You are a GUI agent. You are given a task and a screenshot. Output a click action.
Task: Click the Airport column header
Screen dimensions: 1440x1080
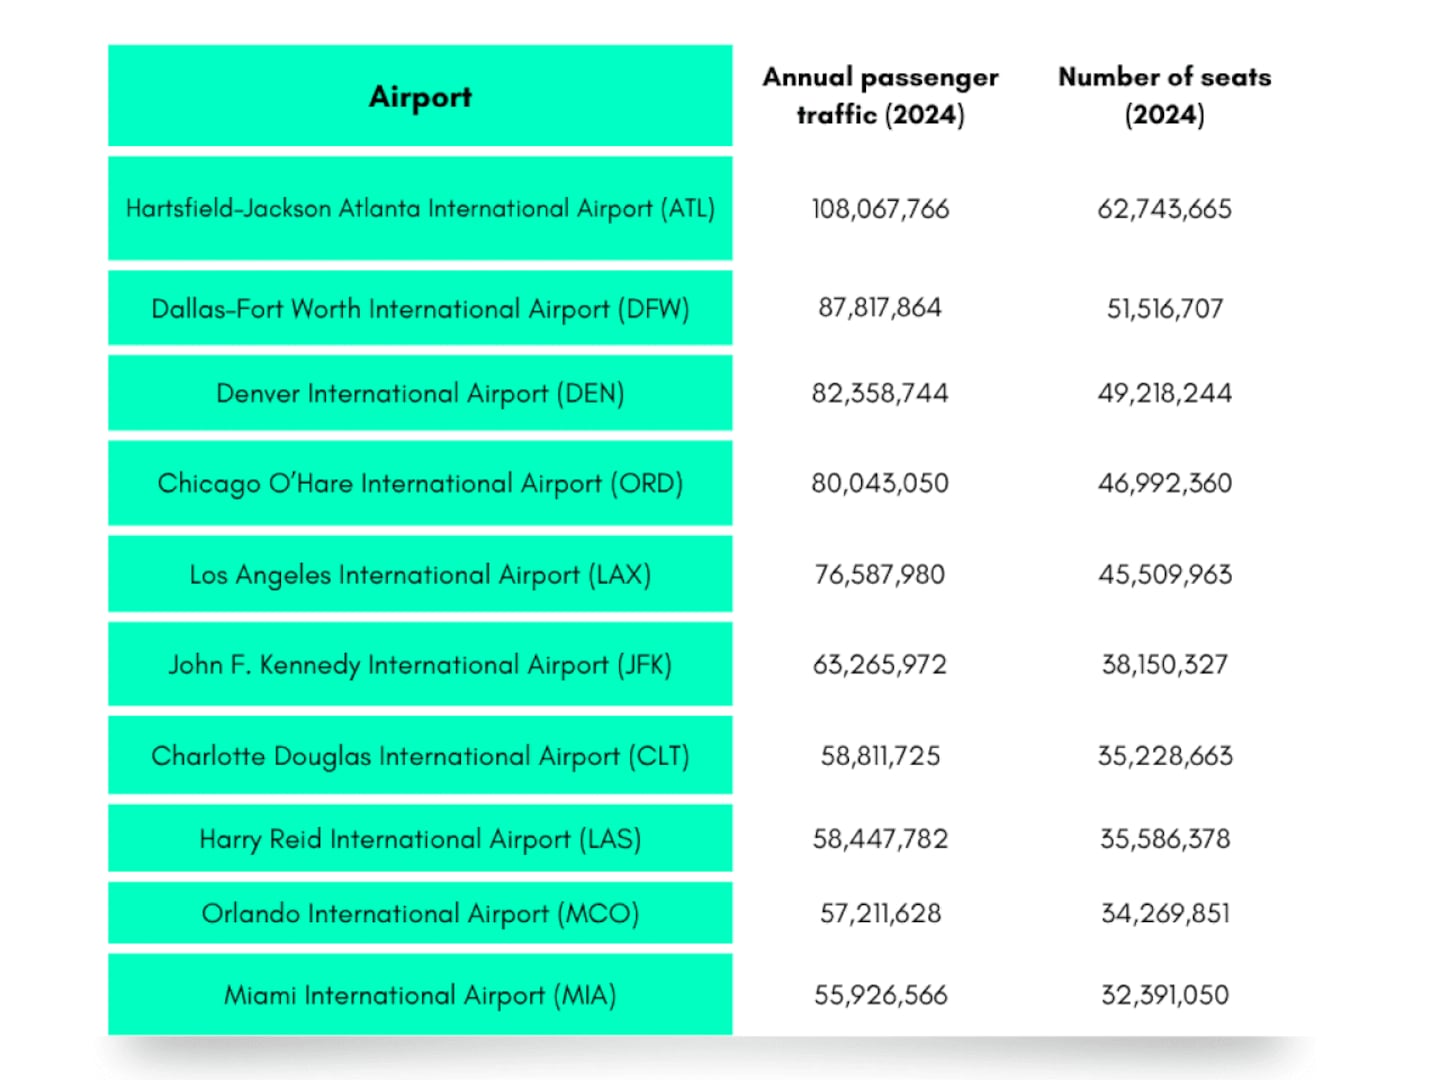coord(420,96)
